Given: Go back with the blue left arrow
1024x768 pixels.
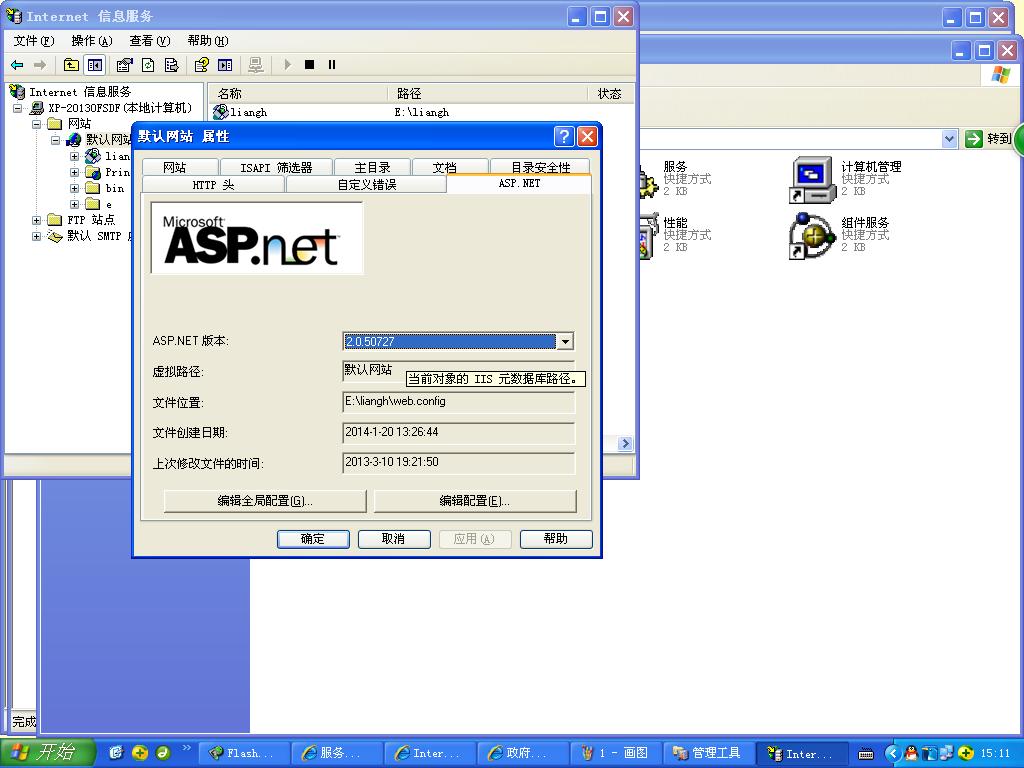Looking at the screenshot, I should click(17, 65).
